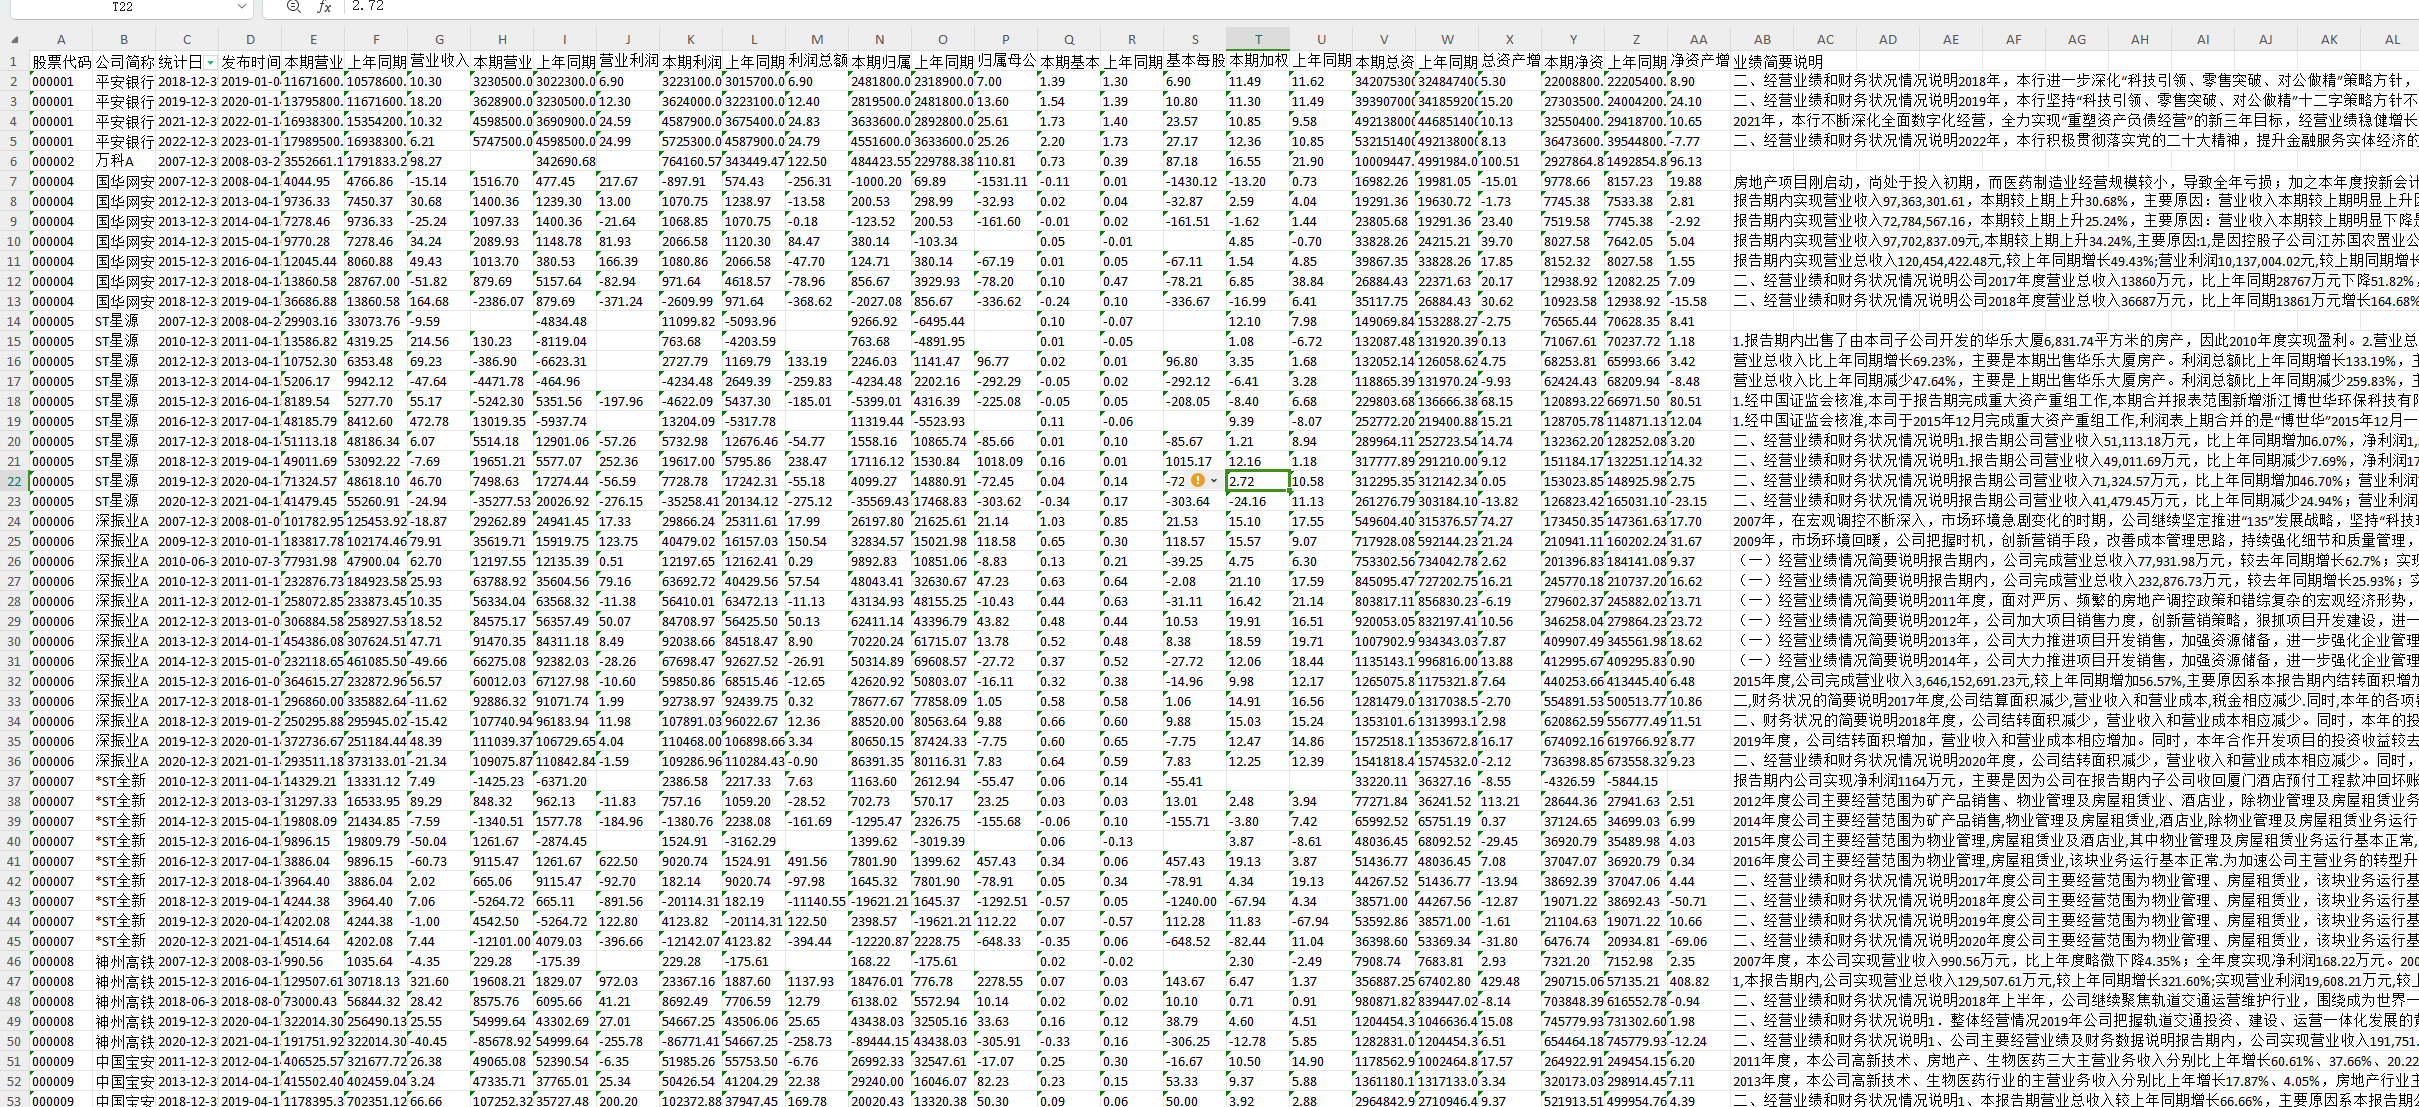This screenshot has height=1107, width=2419.
Task: Click the 公司简称 header cell
Action: point(124,61)
